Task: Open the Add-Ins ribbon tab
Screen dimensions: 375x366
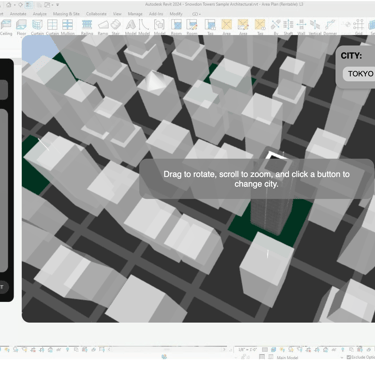Action: tap(156, 14)
